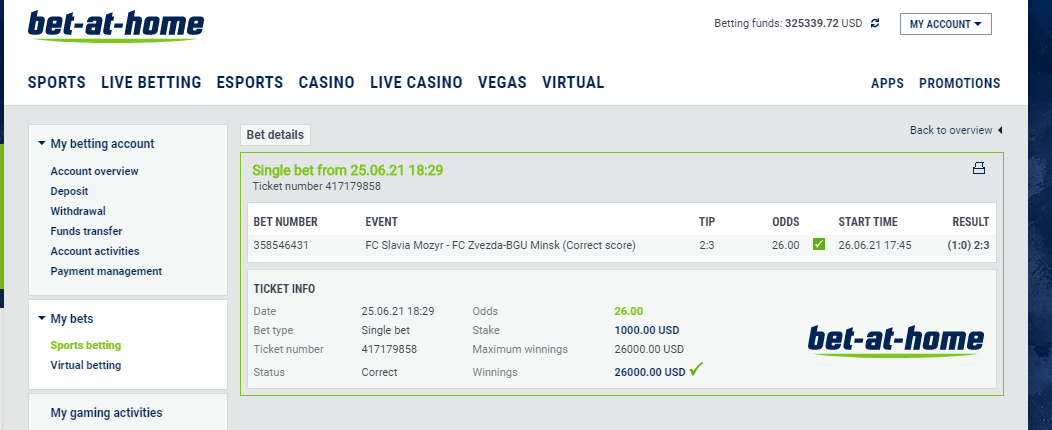Open the ESPORTS menu item
This screenshot has height=430, width=1052.
[x=250, y=83]
